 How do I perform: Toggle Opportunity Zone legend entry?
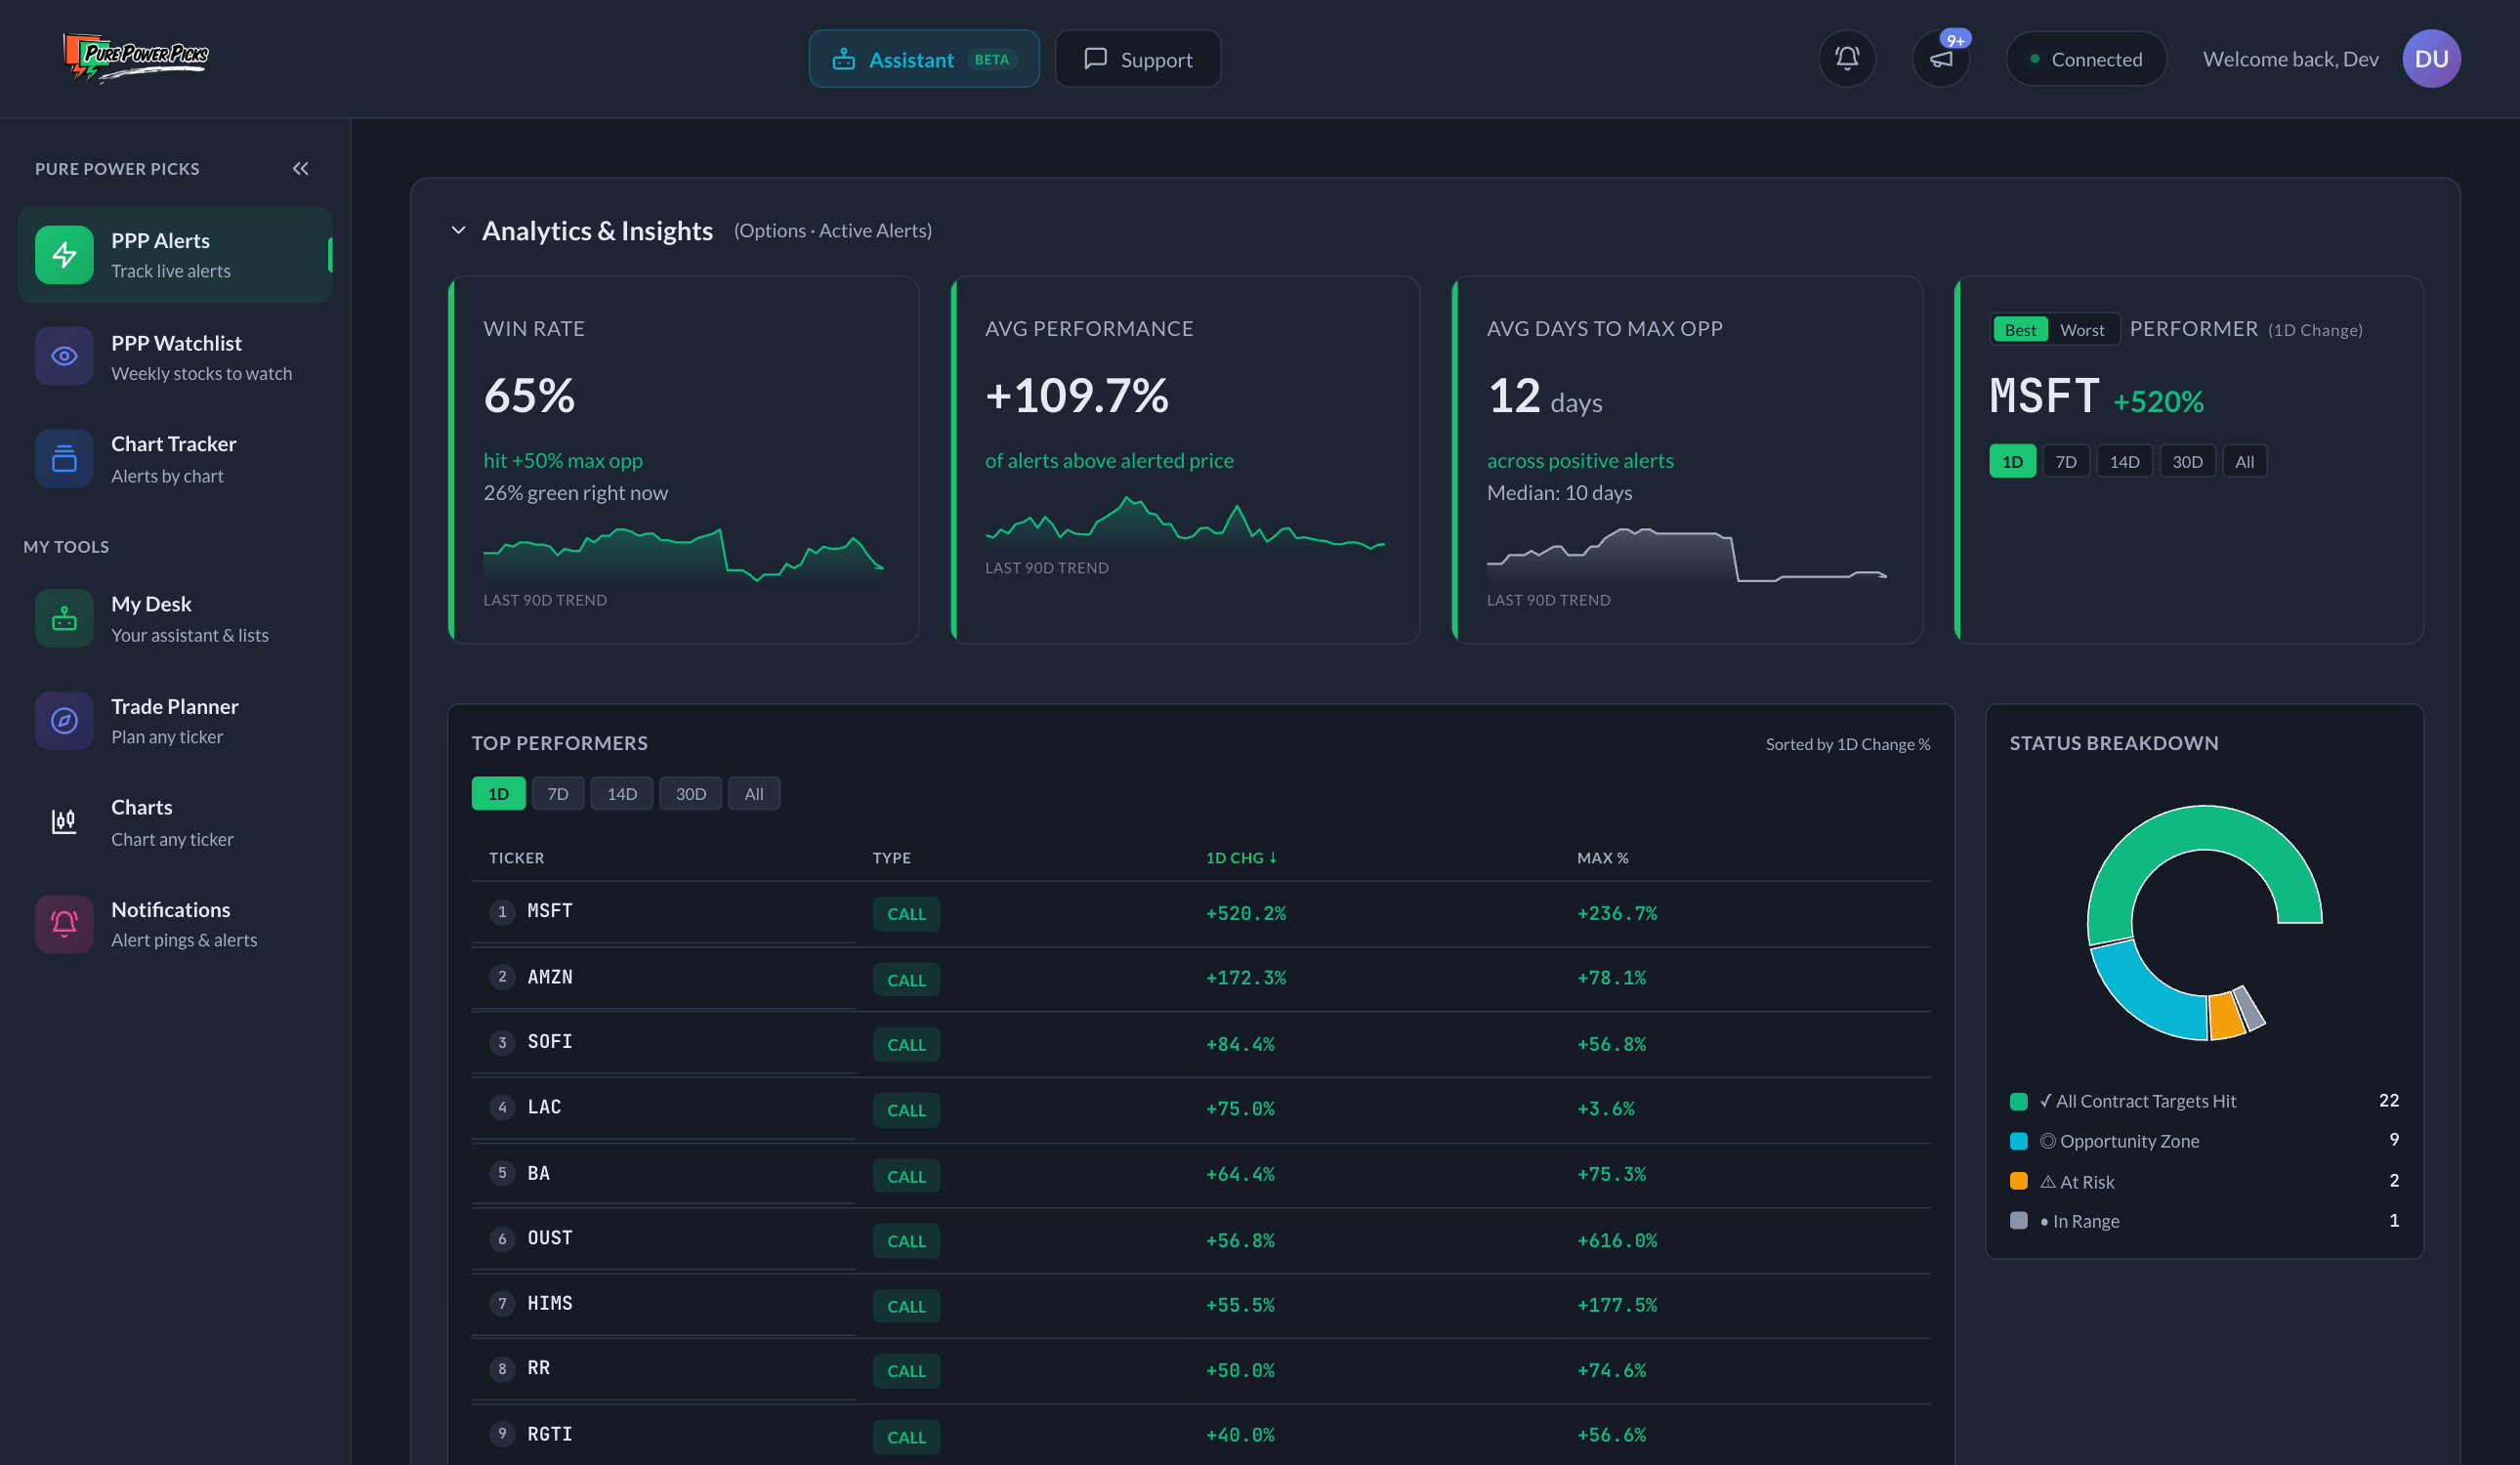[2204, 1141]
